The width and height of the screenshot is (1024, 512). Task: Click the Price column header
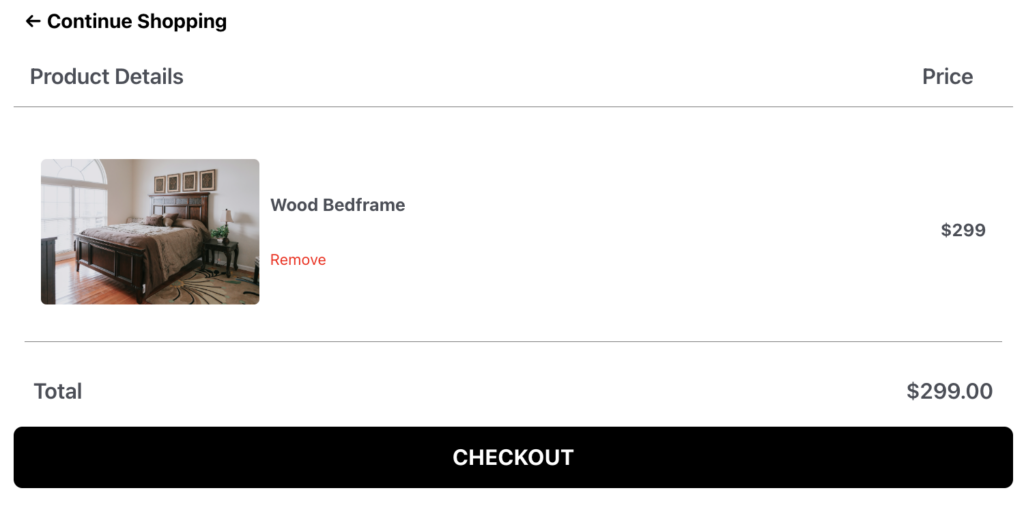pyautogui.click(x=947, y=77)
